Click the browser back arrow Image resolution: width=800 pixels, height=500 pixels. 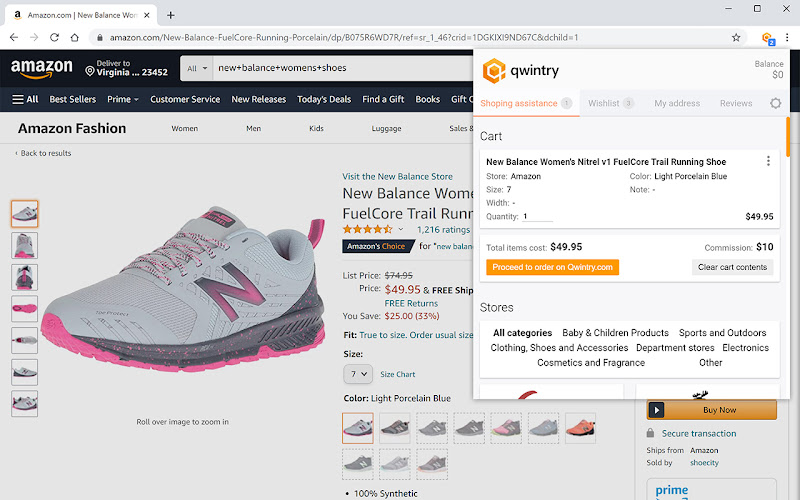[14, 37]
